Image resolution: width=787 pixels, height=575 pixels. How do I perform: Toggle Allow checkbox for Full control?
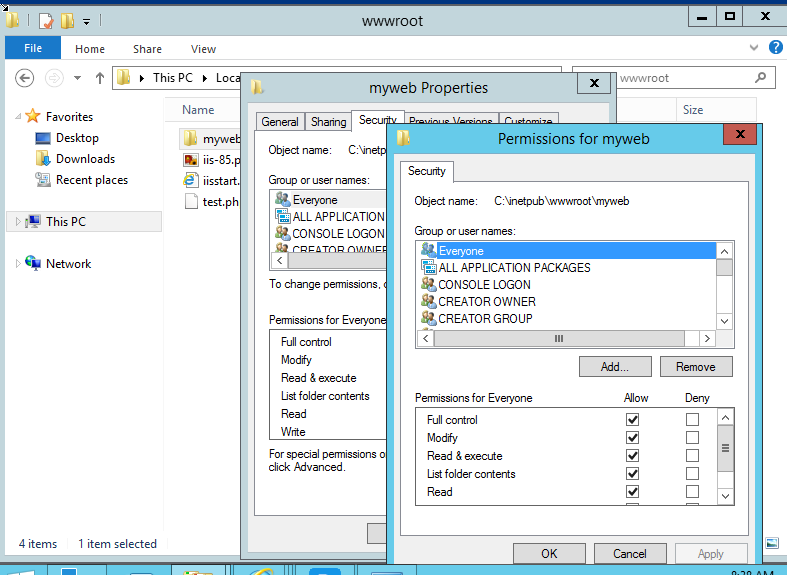tap(632, 419)
